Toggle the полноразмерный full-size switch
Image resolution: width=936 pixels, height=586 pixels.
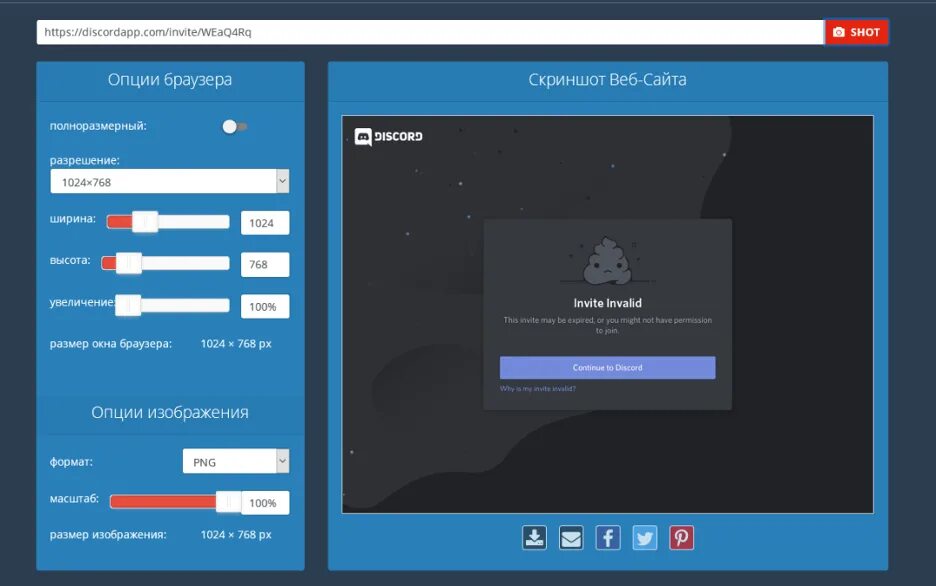point(234,127)
